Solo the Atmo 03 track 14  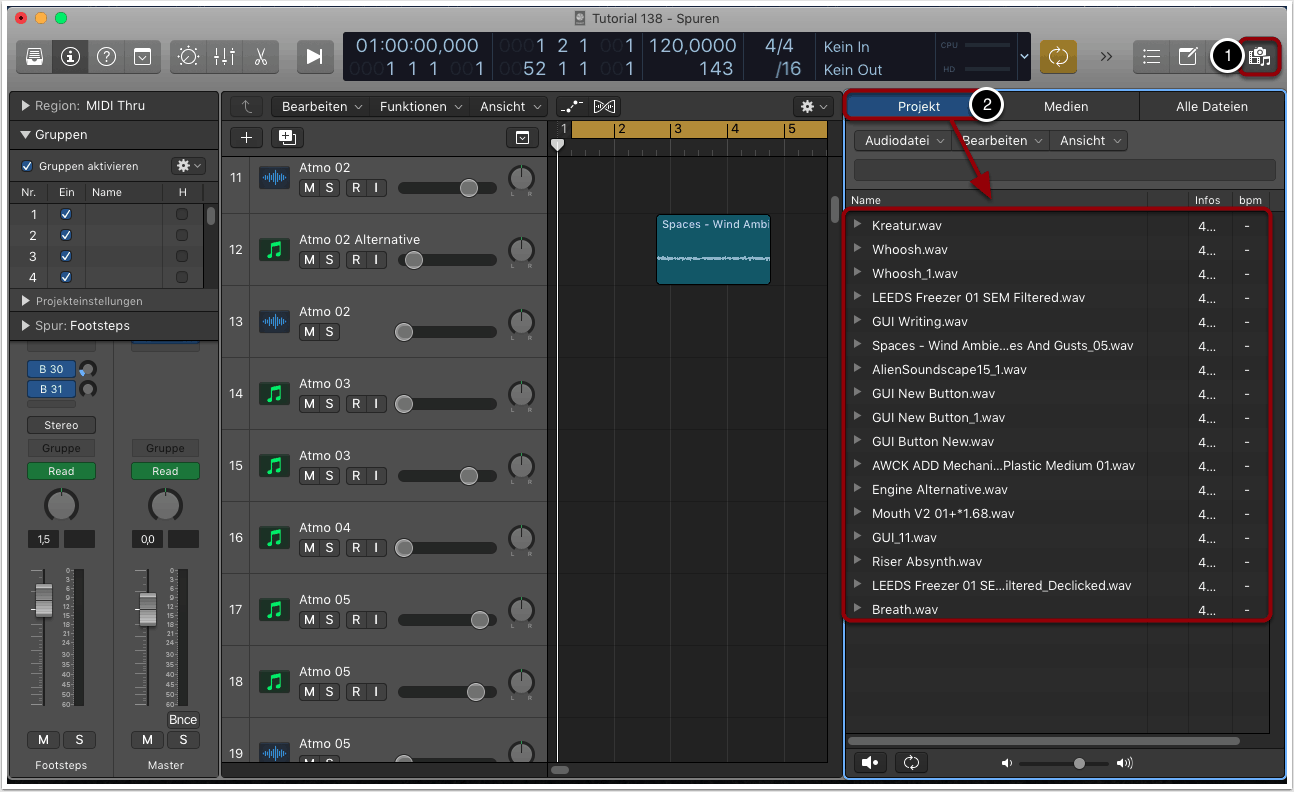pos(329,404)
